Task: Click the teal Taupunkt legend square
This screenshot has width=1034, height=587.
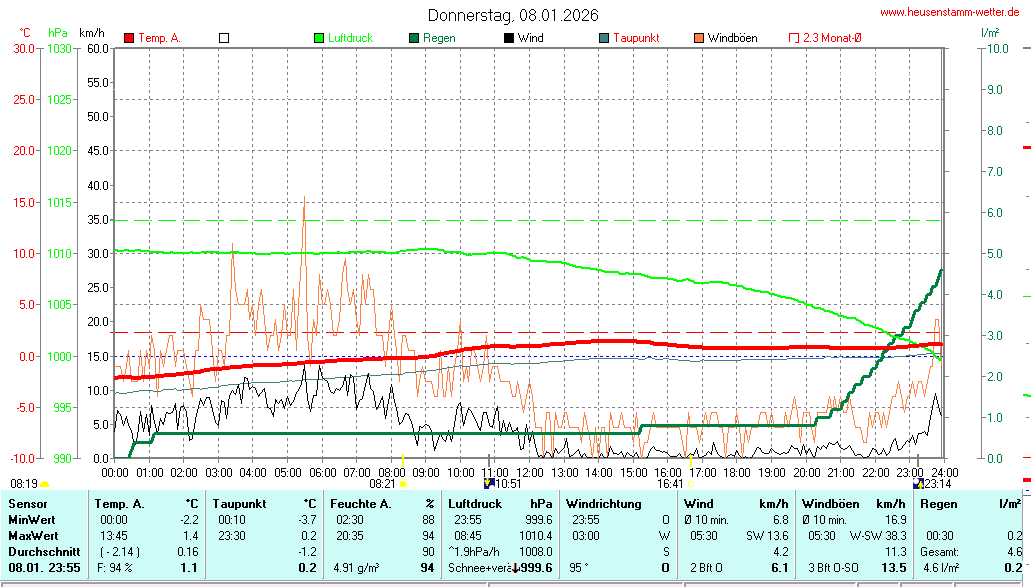Action: [604, 38]
